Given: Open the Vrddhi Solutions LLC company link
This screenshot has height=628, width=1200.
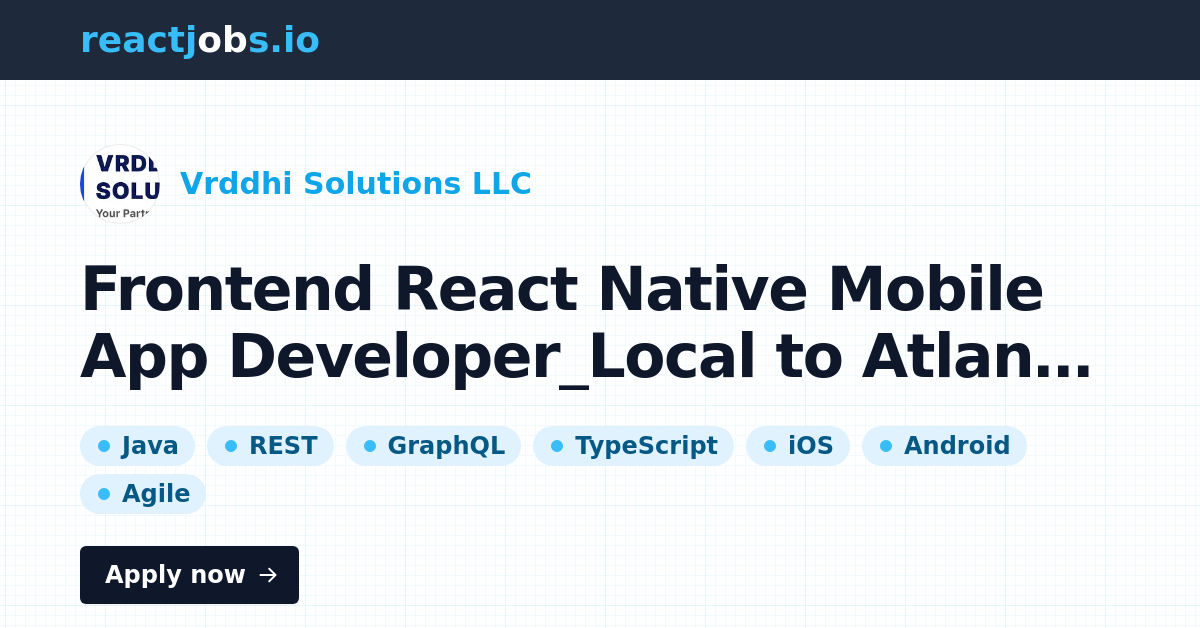Looking at the screenshot, I should [x=356, y=183].
